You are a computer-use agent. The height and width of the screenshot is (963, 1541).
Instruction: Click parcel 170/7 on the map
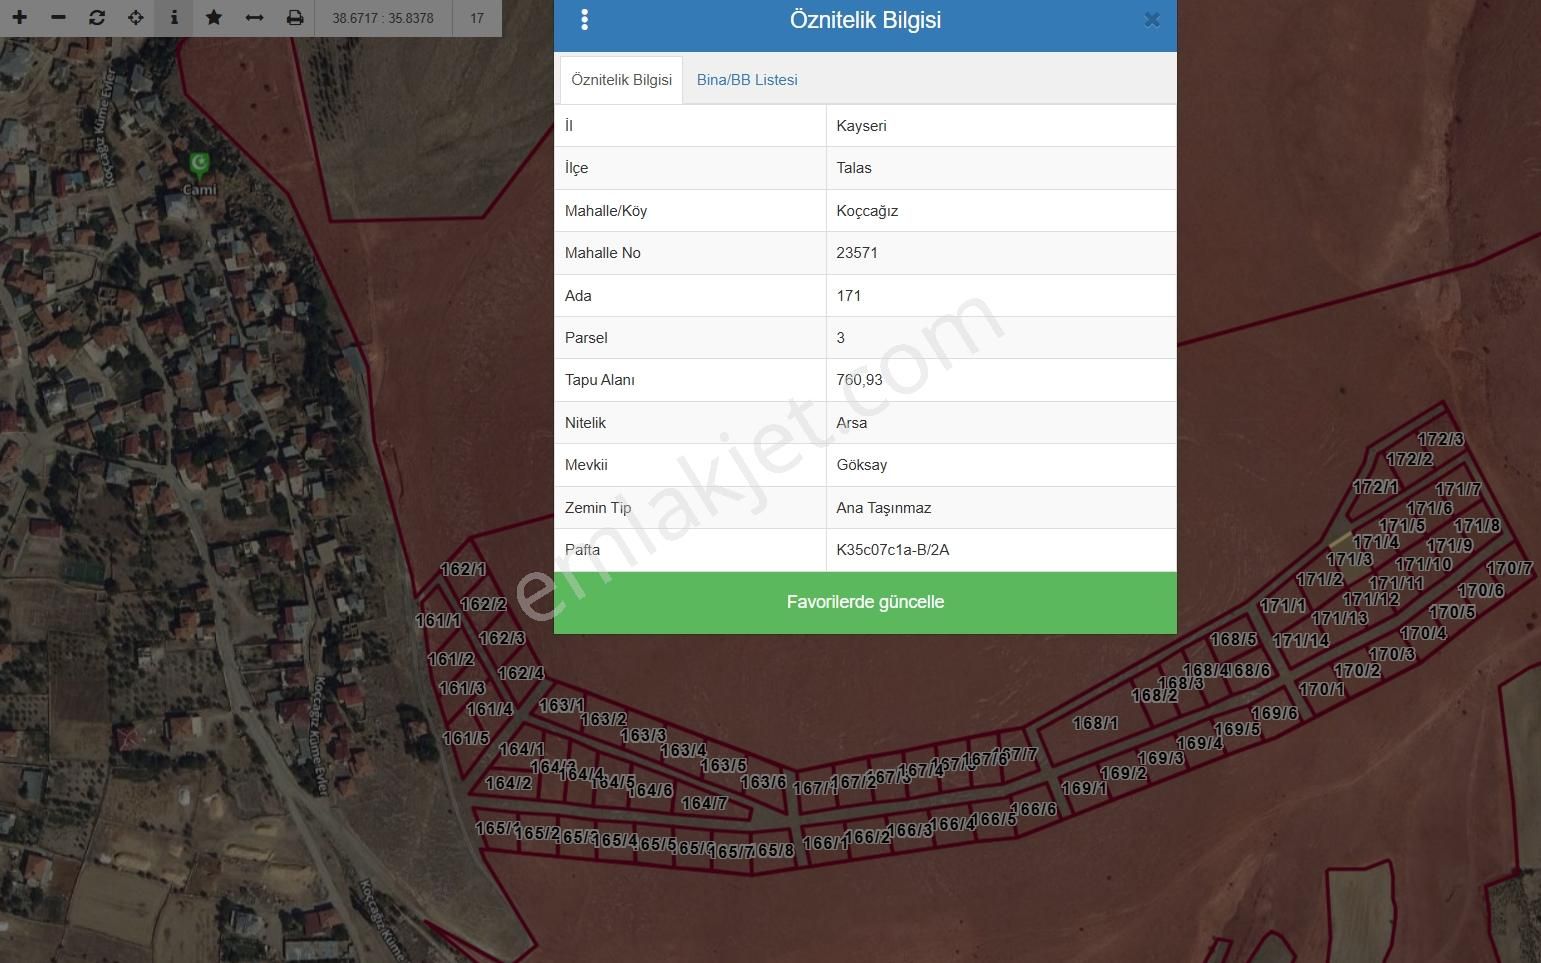[x=1509, y=568]
